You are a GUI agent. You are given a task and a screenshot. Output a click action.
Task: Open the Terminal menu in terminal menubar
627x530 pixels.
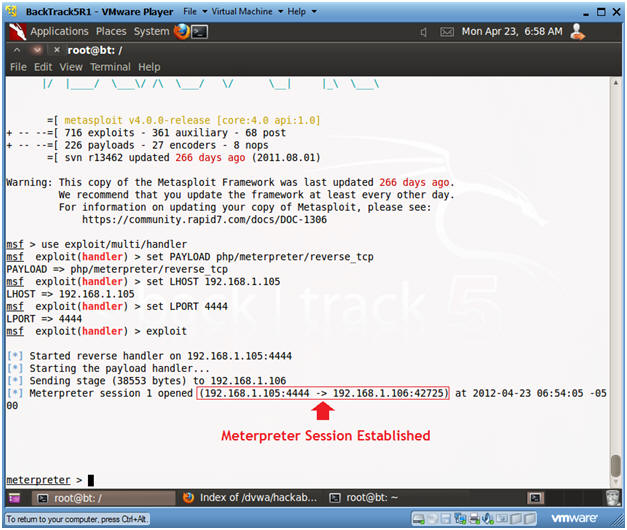110,67
